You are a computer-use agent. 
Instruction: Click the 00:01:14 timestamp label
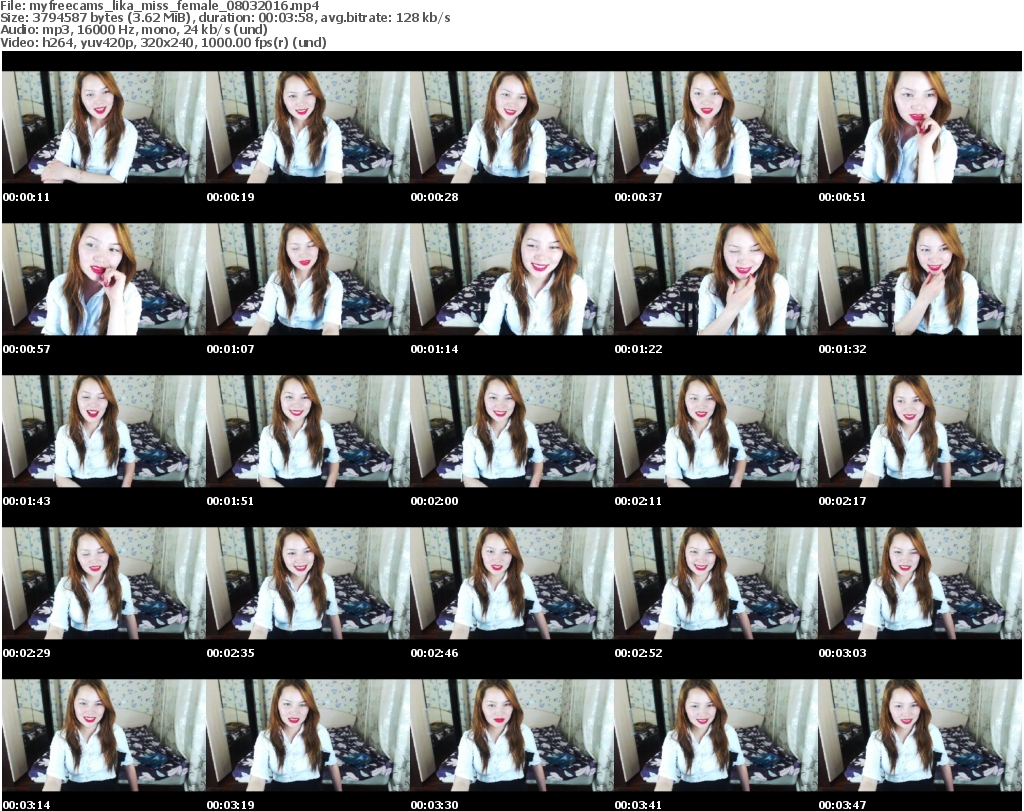(x=434, y=349)
